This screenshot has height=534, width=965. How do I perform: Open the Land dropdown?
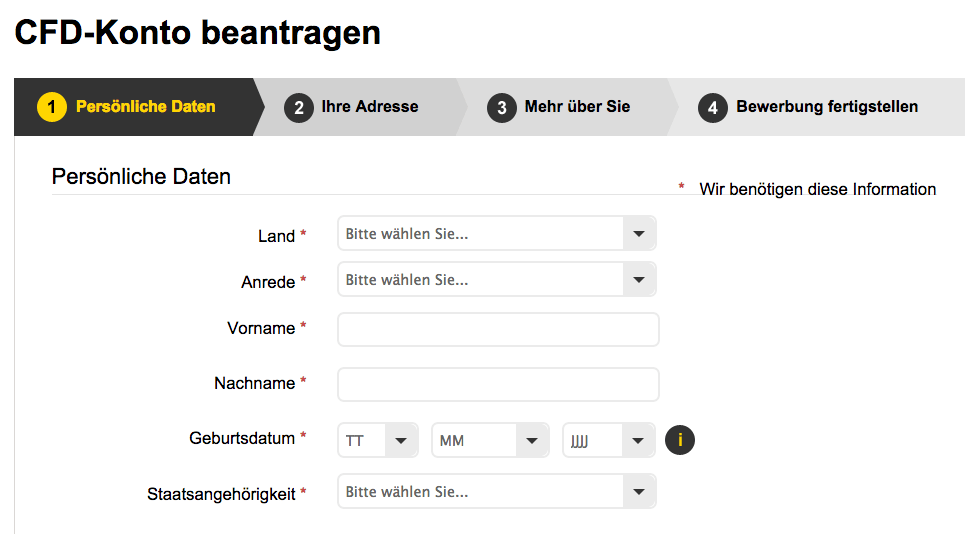click(x=497, y=233)
